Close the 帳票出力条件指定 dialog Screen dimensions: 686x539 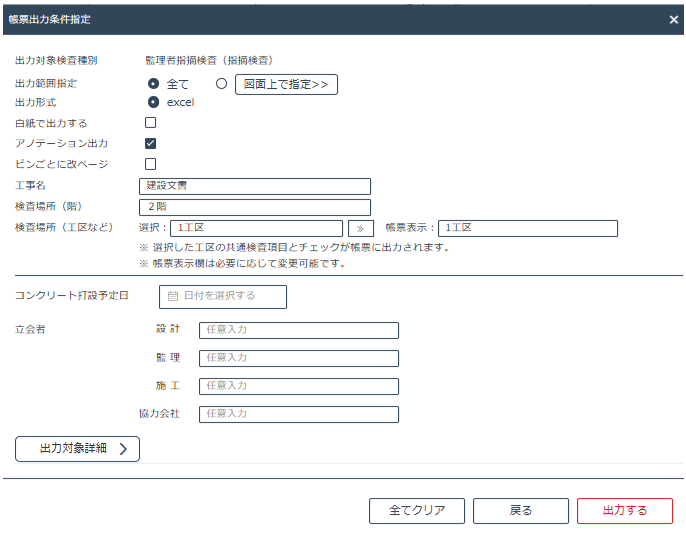click(x=673, y=19)
